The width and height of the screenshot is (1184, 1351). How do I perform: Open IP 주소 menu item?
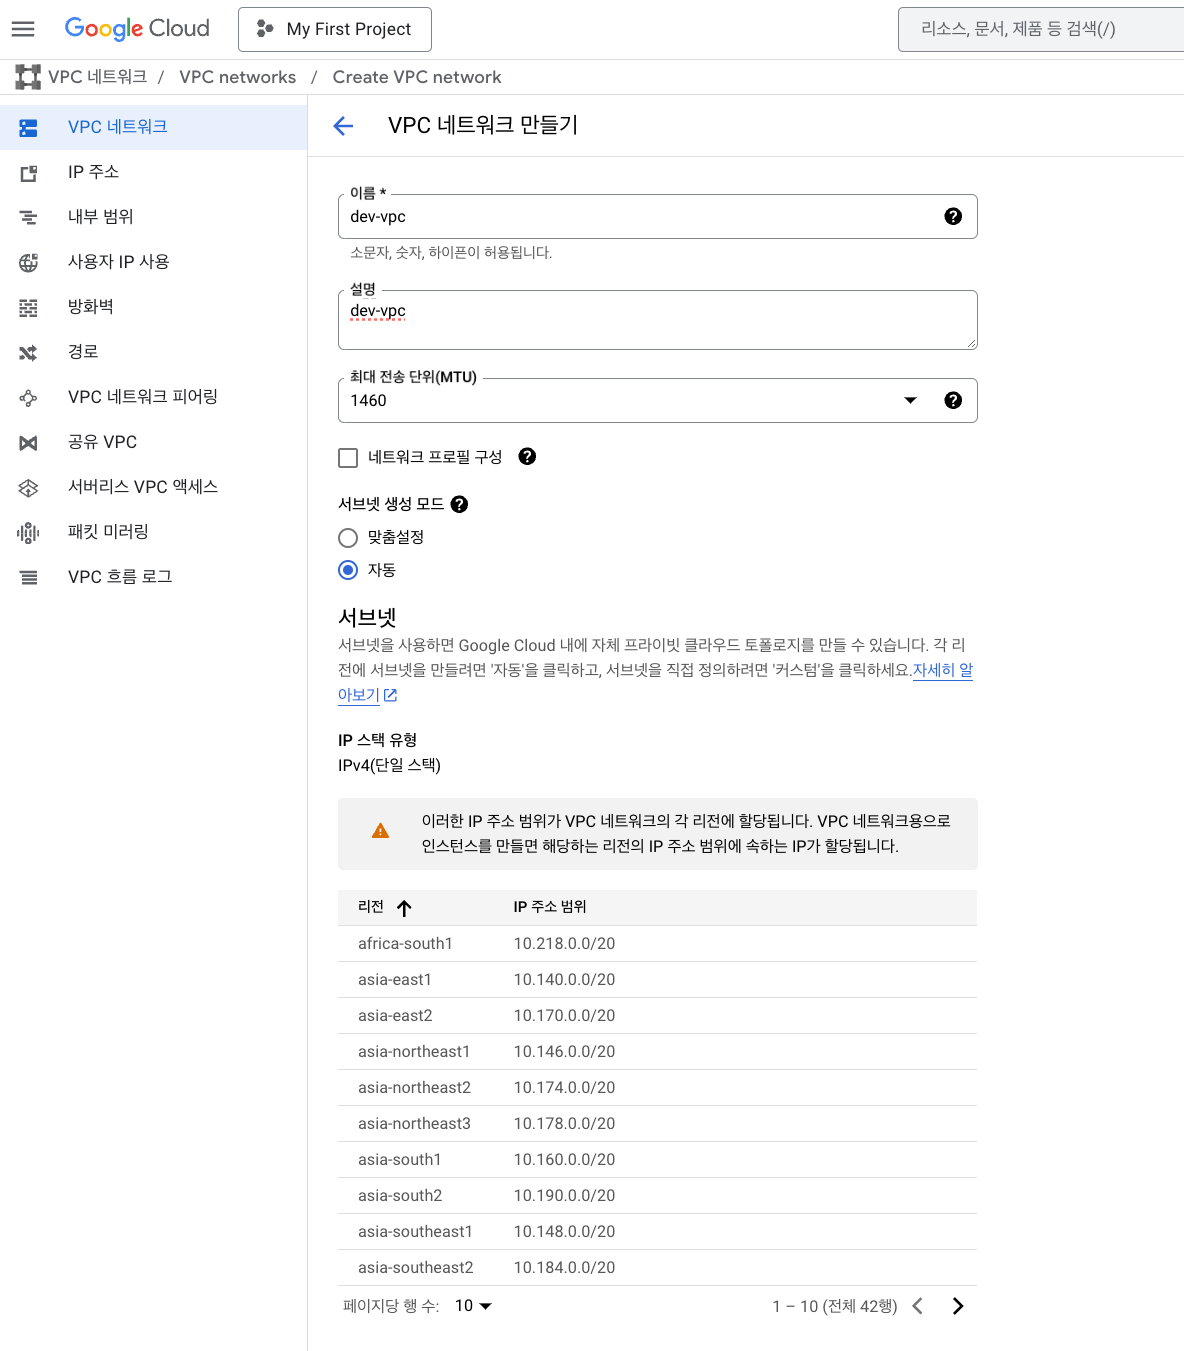pyautogui.click(x=153, y=172)
